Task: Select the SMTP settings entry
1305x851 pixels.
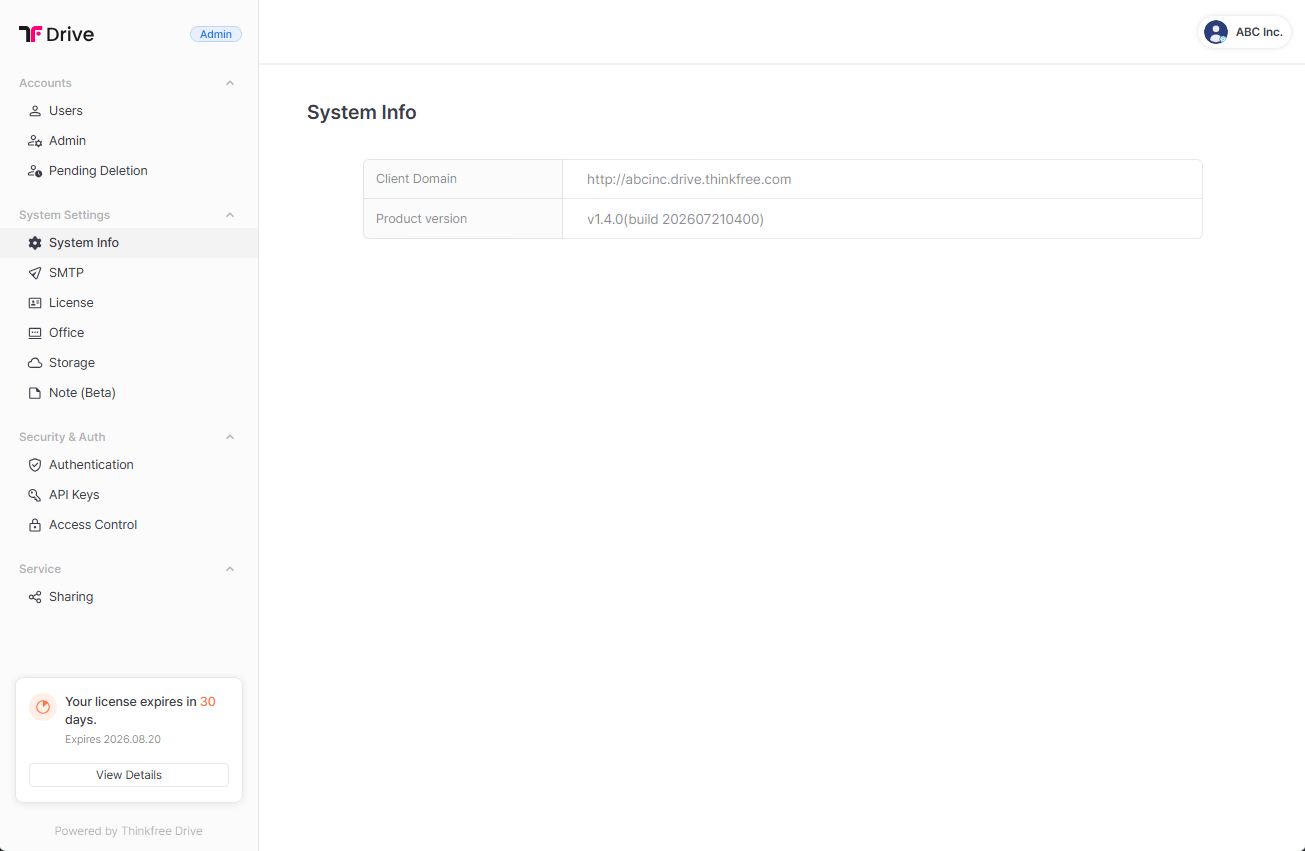Action: [x=129, y=273]
